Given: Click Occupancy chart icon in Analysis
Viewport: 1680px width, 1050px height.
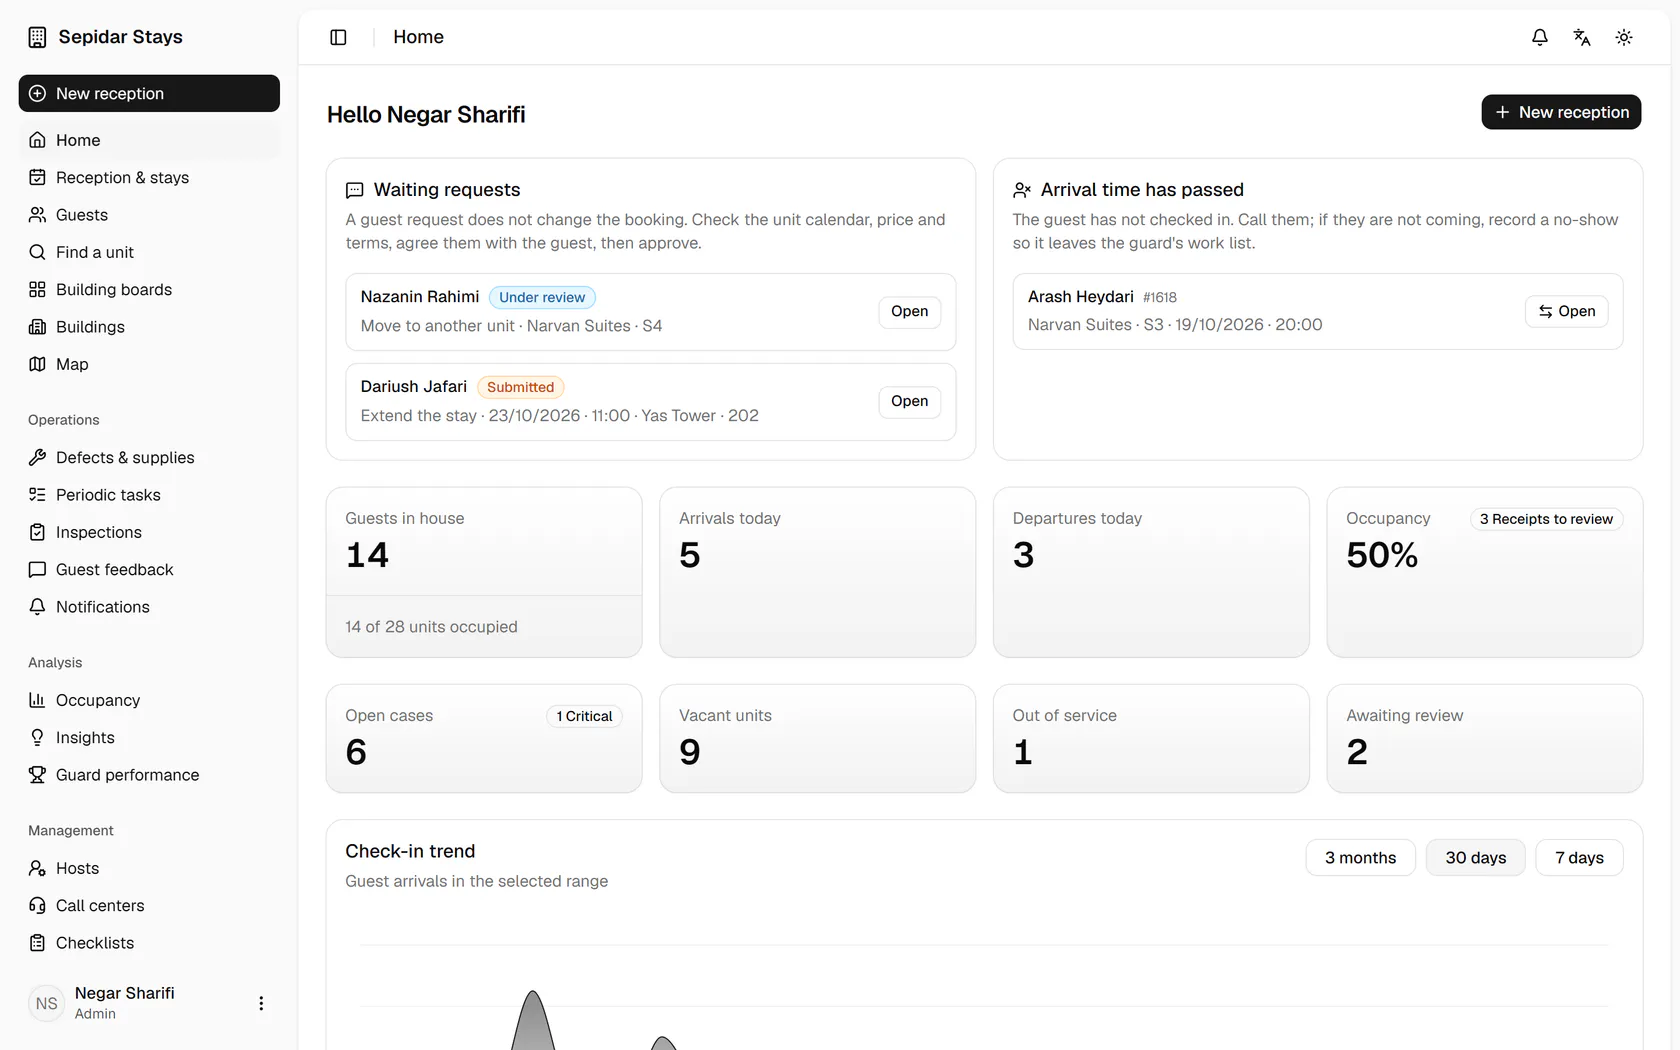Looking at the screenshot, I should pyautogui.click(x=37, y=700).
